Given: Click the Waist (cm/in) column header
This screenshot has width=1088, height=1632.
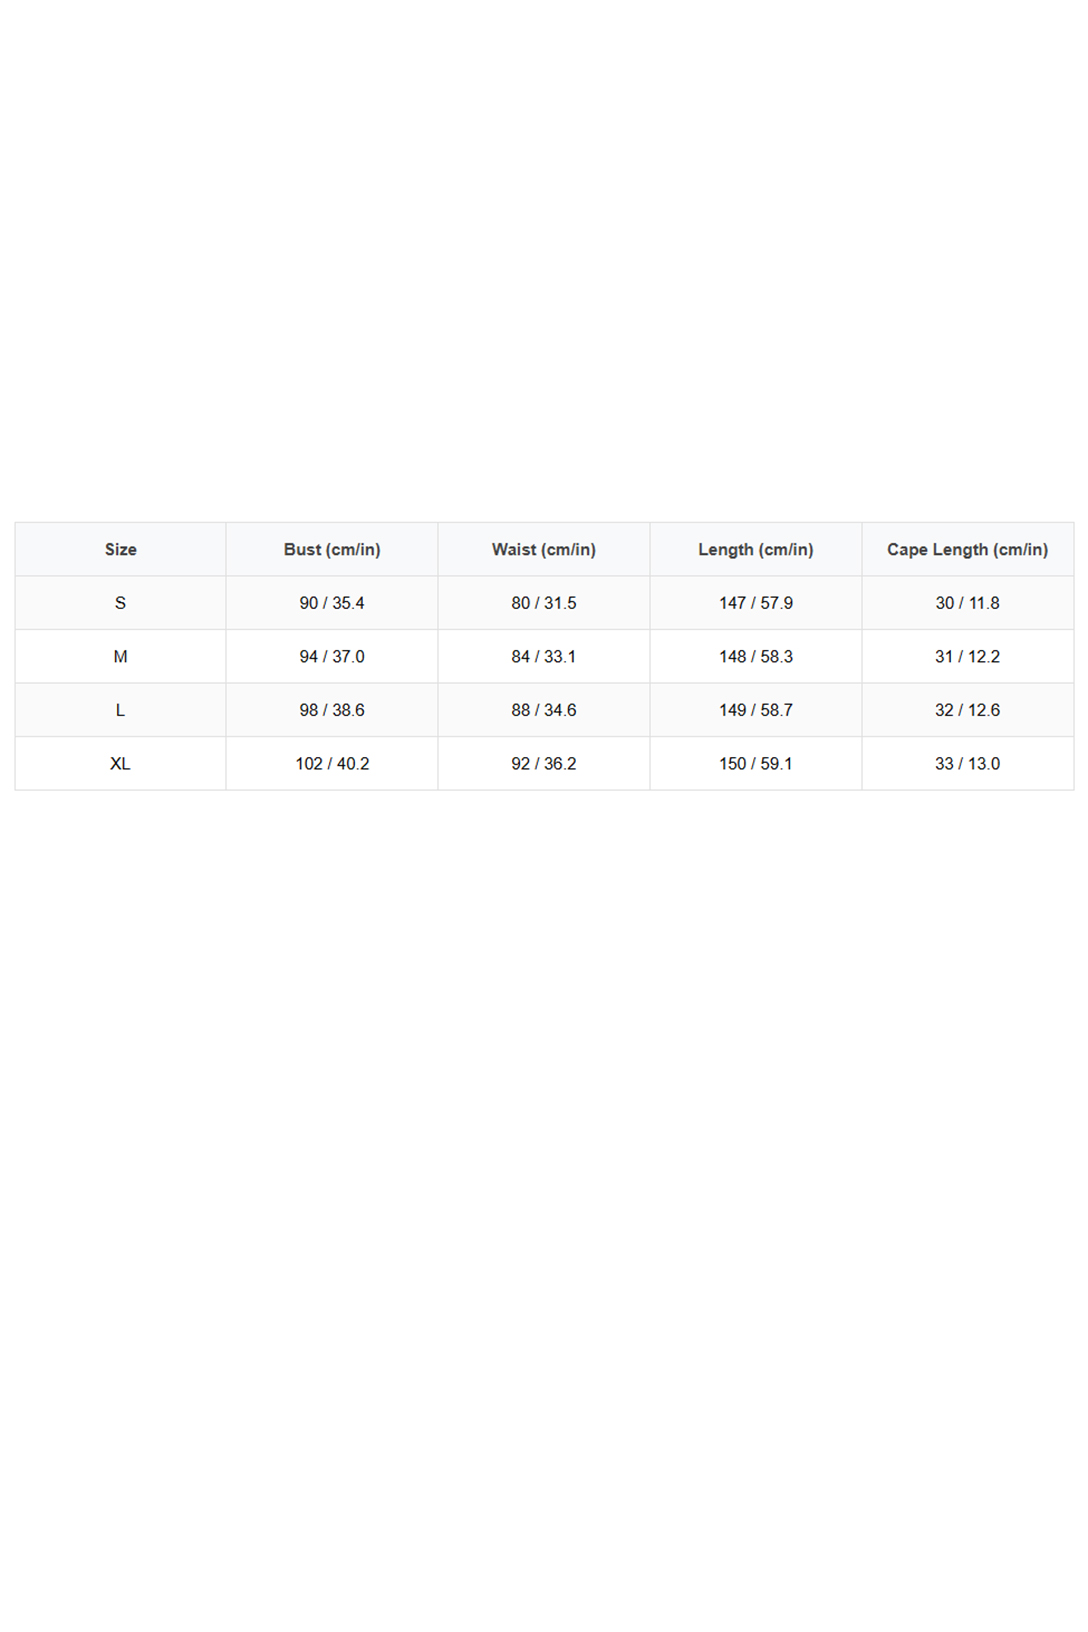Looking at the screenshot, I should 544,549.
